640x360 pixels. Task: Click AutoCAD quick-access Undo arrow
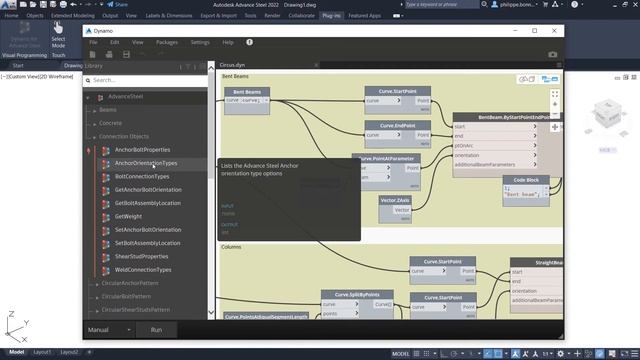click(73, 4)
